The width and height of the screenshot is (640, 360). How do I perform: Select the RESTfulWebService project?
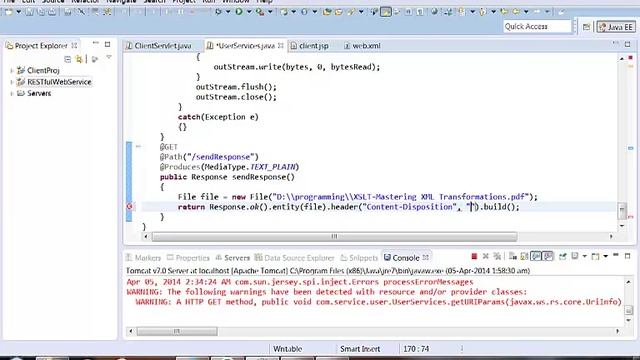(59, 82)
